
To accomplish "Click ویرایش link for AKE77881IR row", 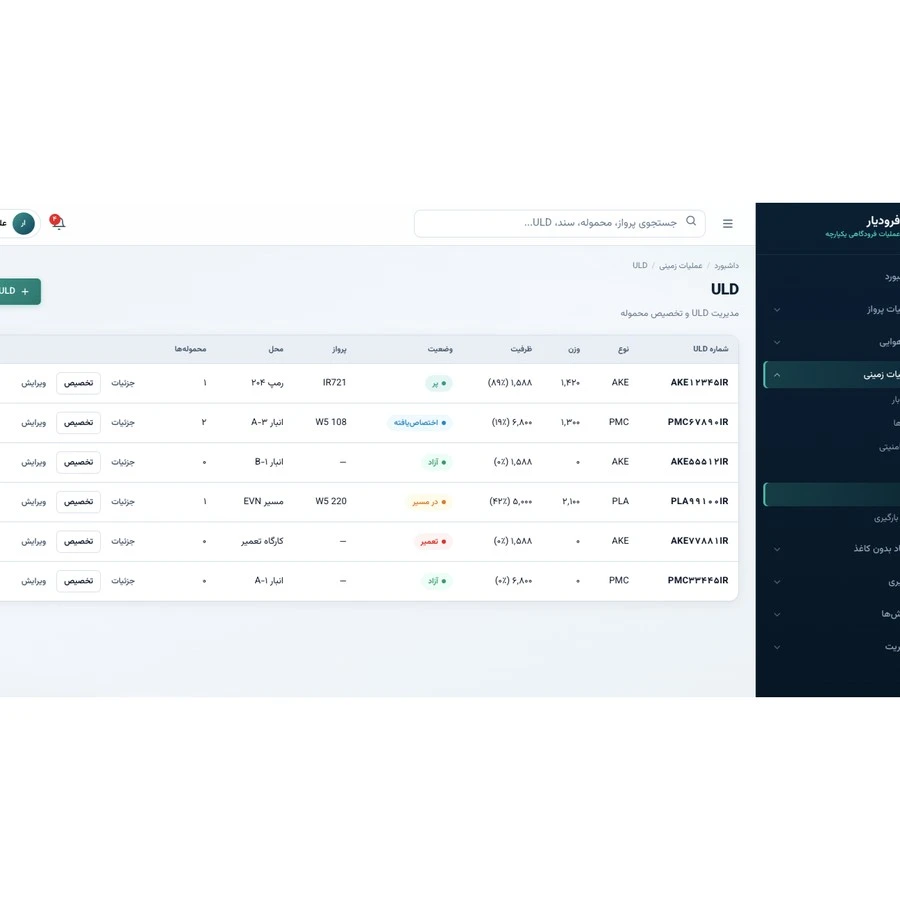I will [x=34, y=542].
